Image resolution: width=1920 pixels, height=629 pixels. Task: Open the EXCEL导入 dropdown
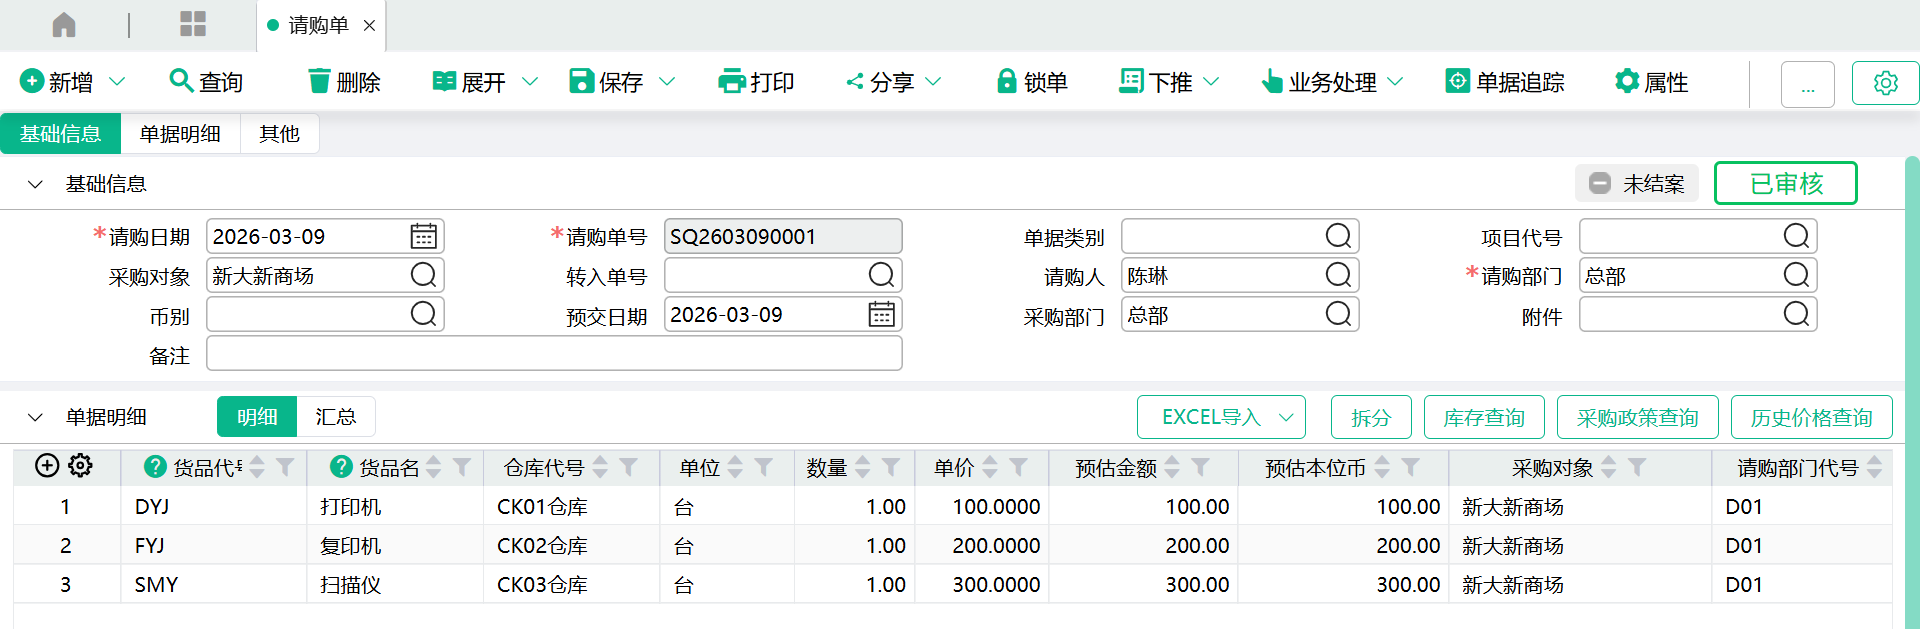coord(1286,417)
